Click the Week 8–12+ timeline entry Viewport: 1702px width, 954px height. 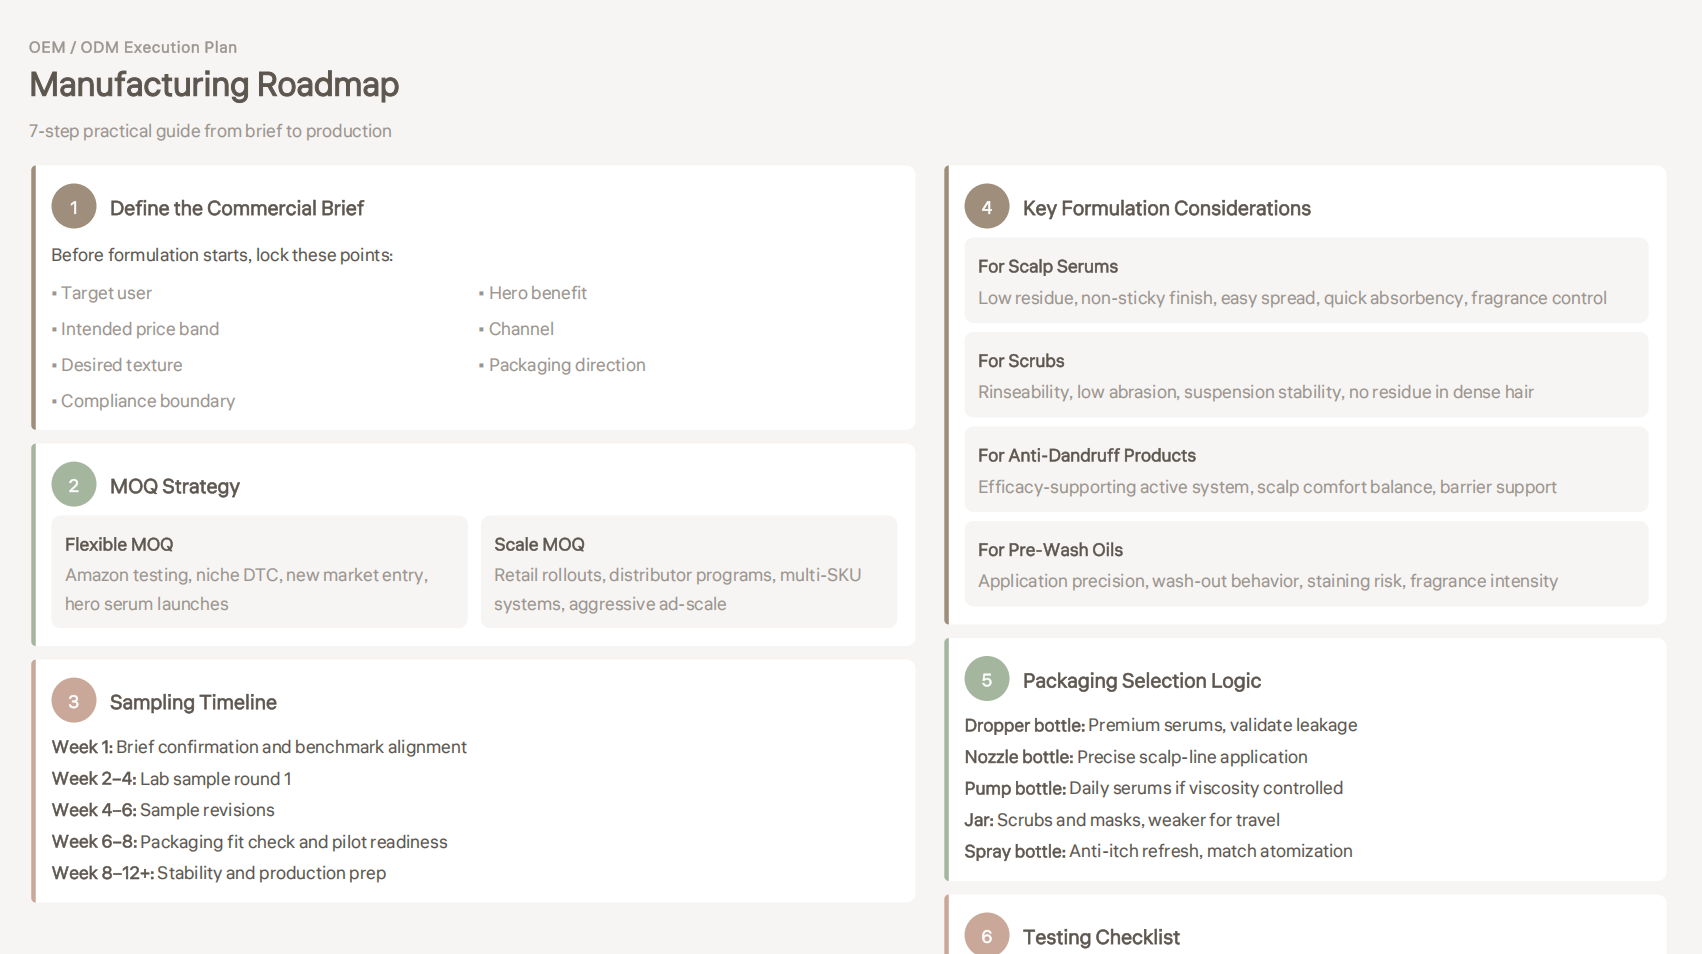click(219, 872)
